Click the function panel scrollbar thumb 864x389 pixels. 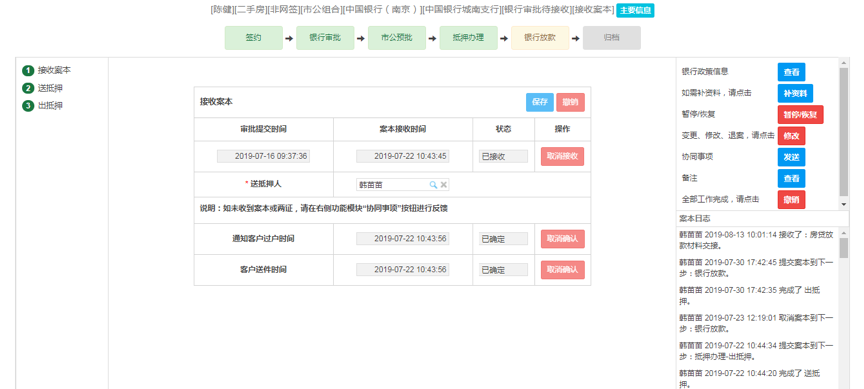click(x=844, y=132)
